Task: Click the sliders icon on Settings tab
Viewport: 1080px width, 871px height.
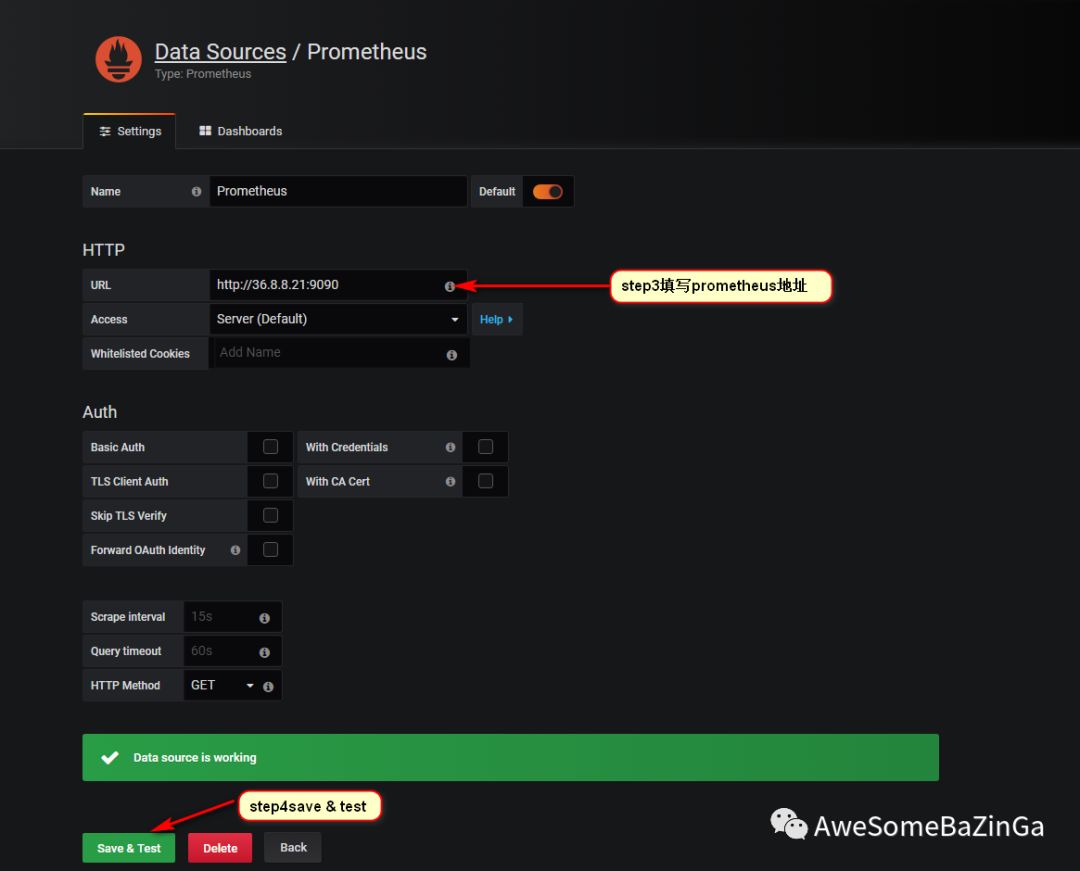Action: point(105,131)
